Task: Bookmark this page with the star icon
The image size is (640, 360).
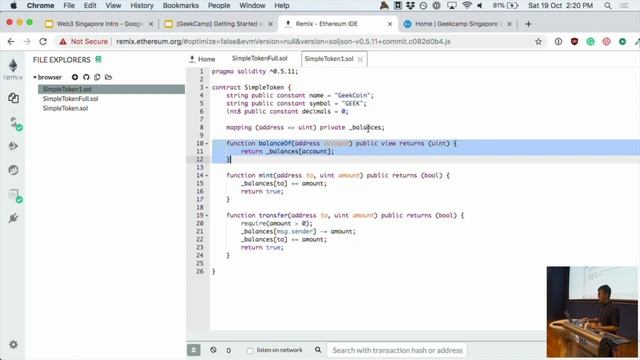Action: point(538,41)
